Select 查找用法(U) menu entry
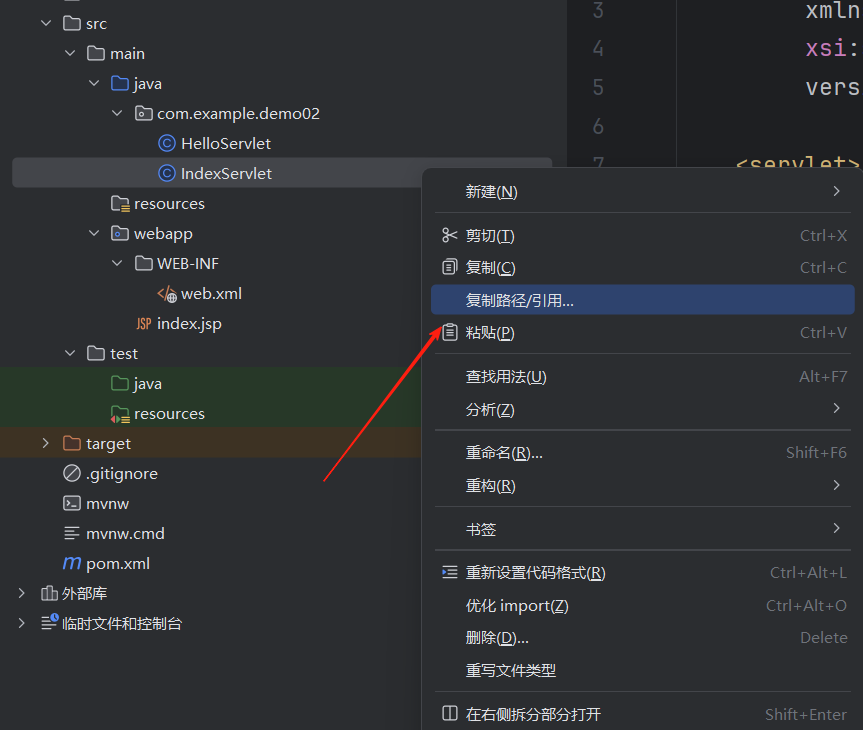This screenshot has height=730, width=863. pos(642,377)
